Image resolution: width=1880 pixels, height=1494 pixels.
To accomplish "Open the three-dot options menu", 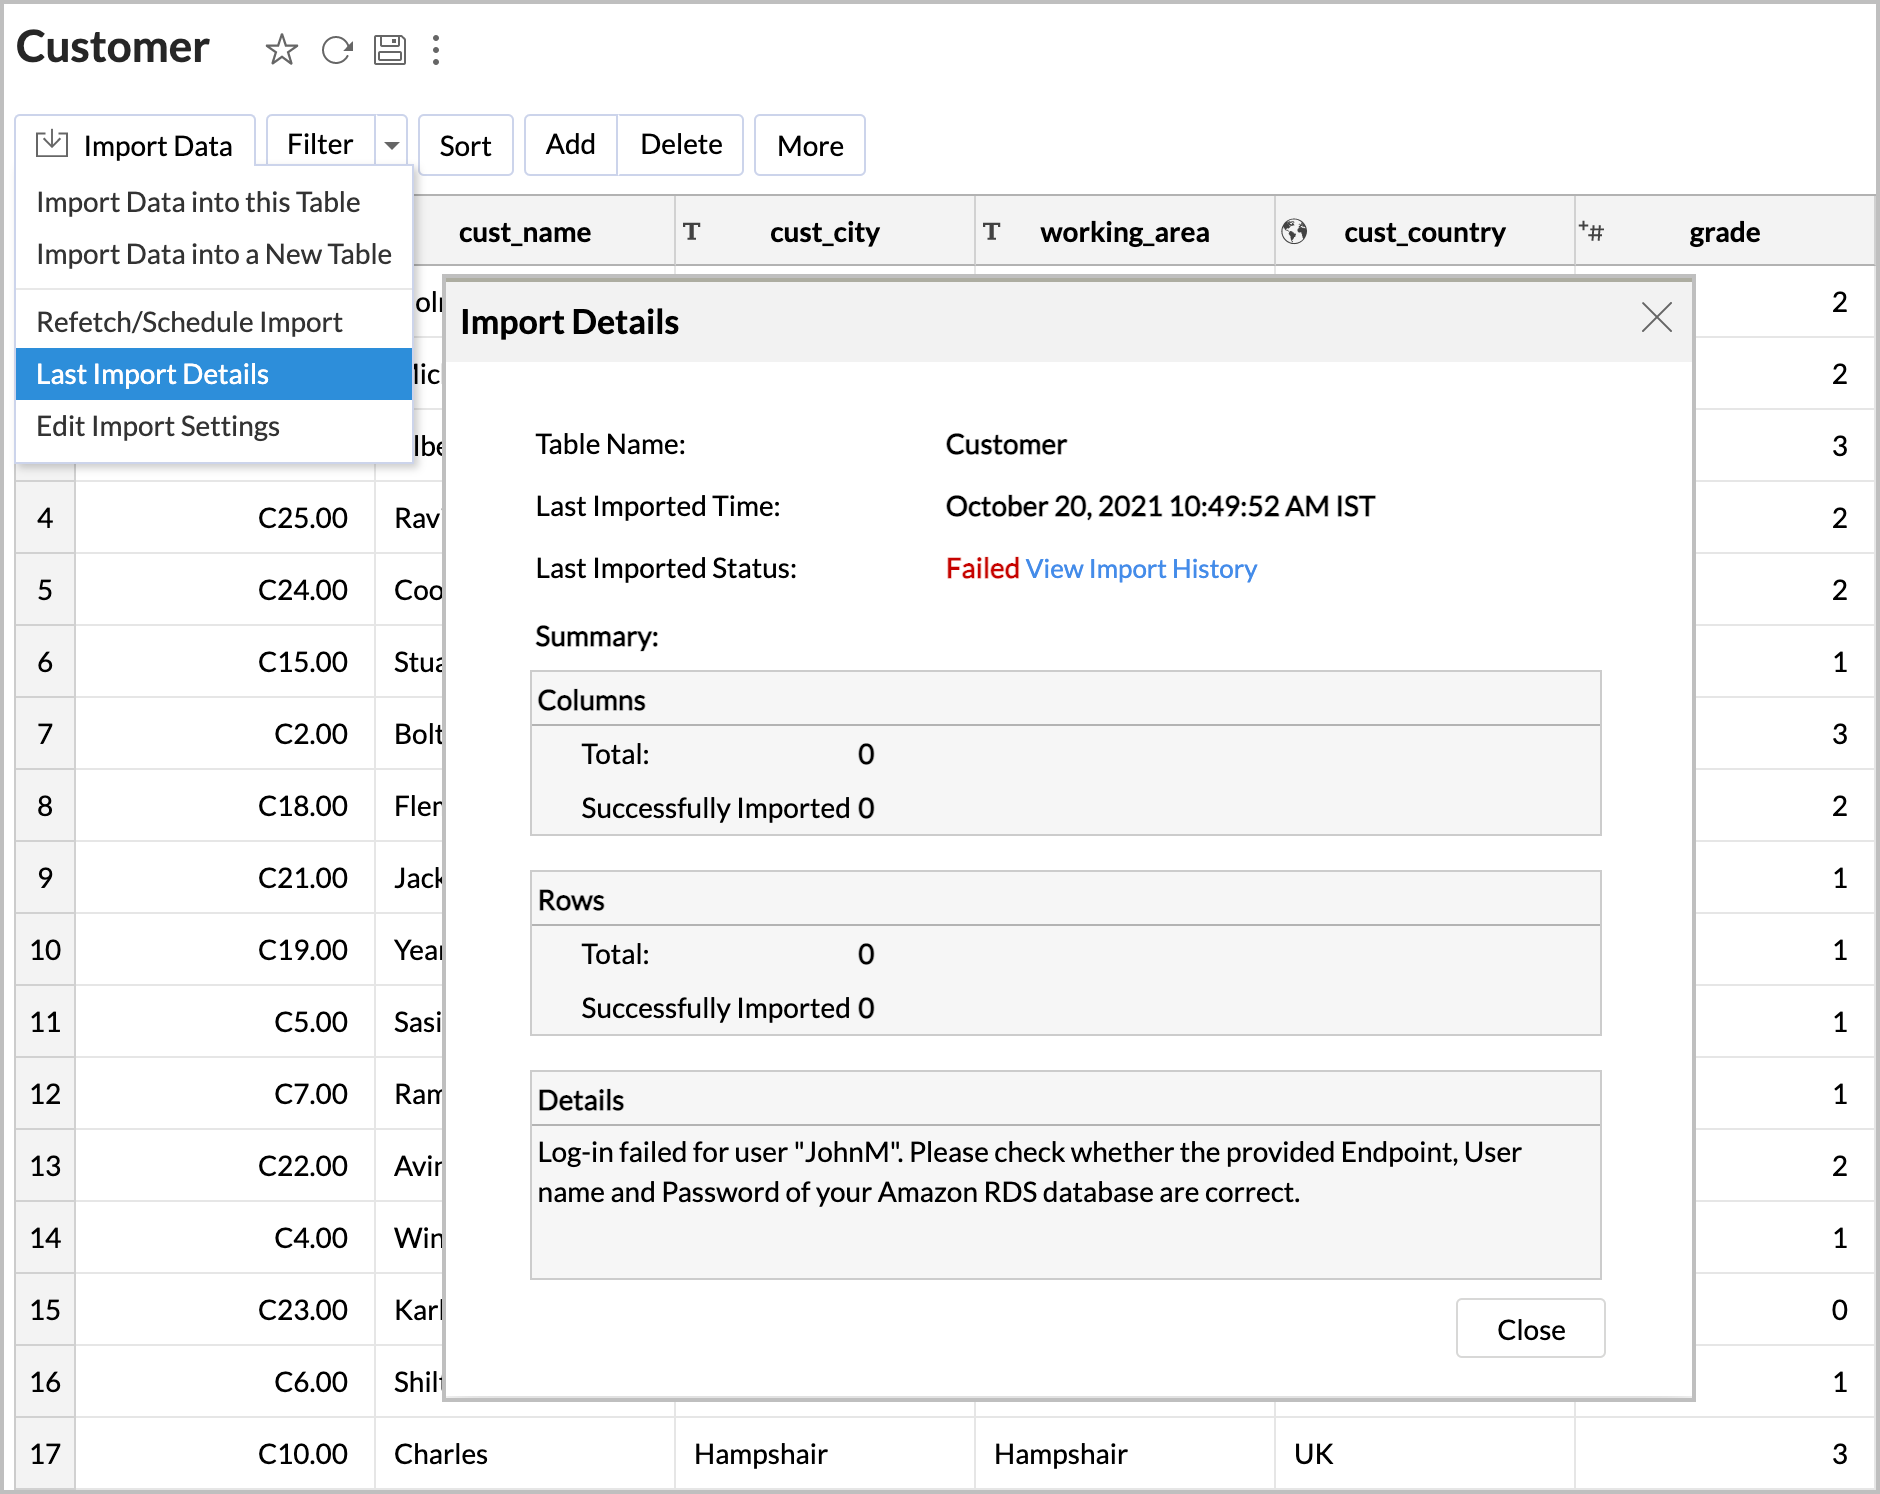I will click(436, 50).
